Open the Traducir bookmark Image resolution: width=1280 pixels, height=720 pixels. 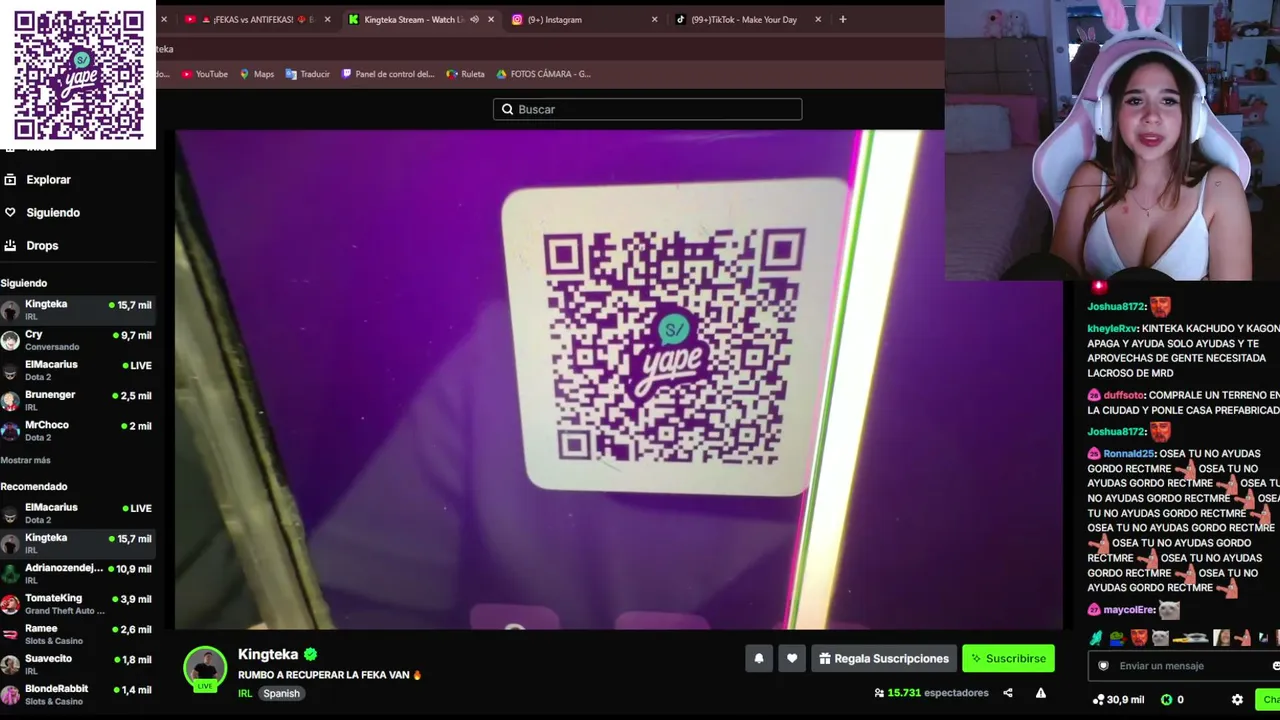(x=308, y=74)
